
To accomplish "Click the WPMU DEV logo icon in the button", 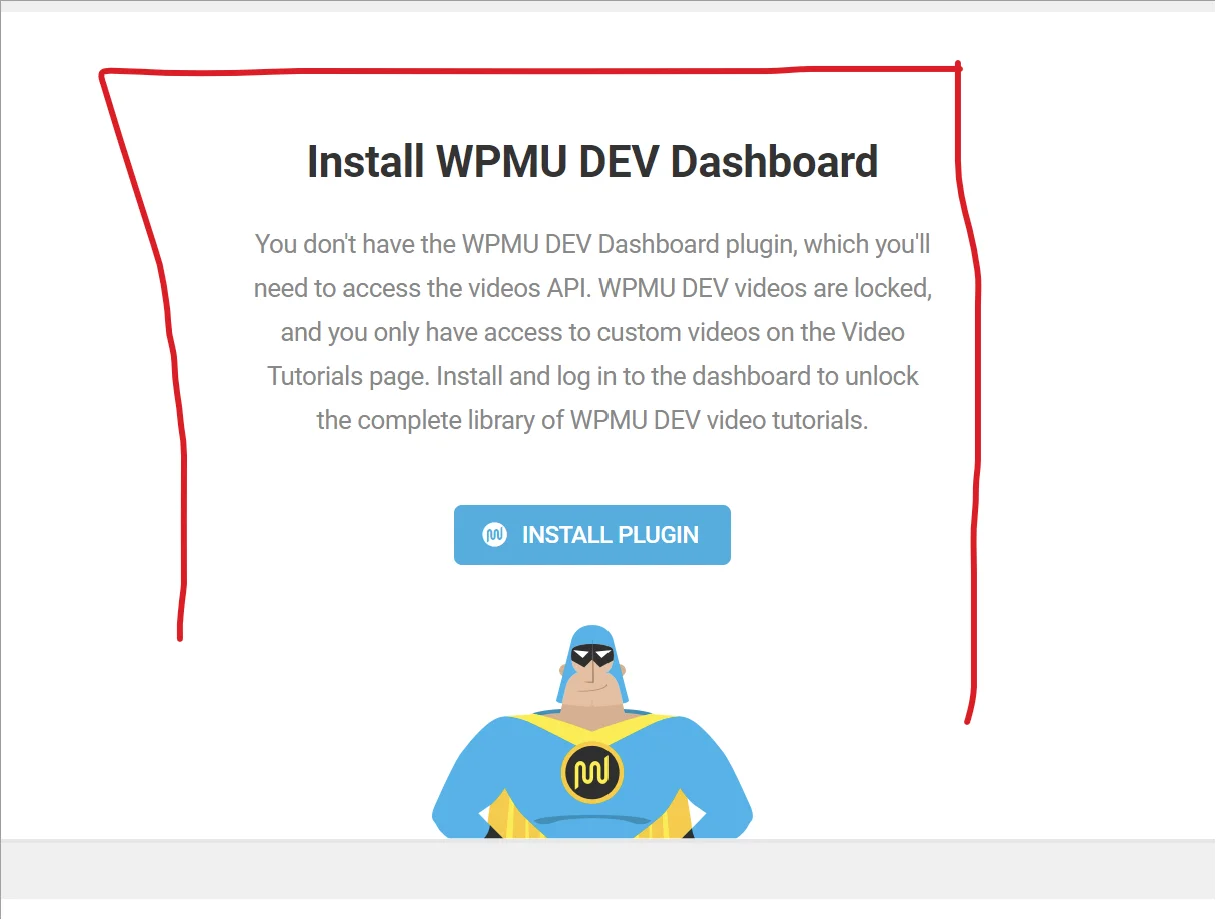I will 494,535.
